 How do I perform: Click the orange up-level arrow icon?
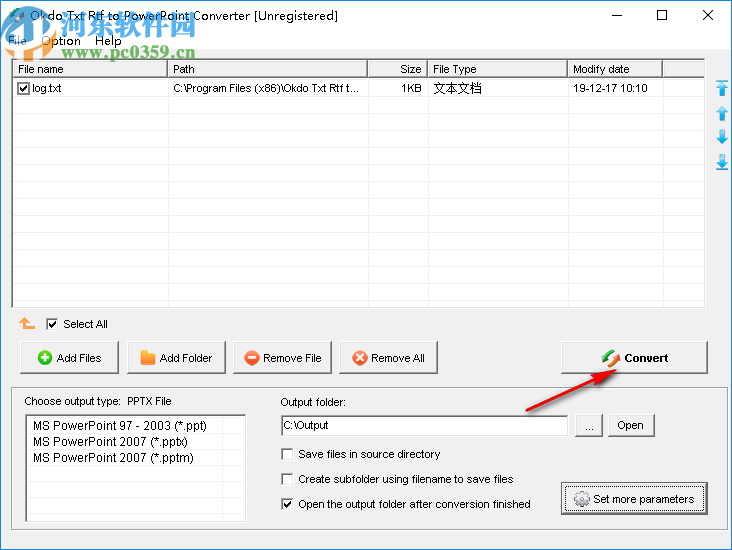[27, 323]
